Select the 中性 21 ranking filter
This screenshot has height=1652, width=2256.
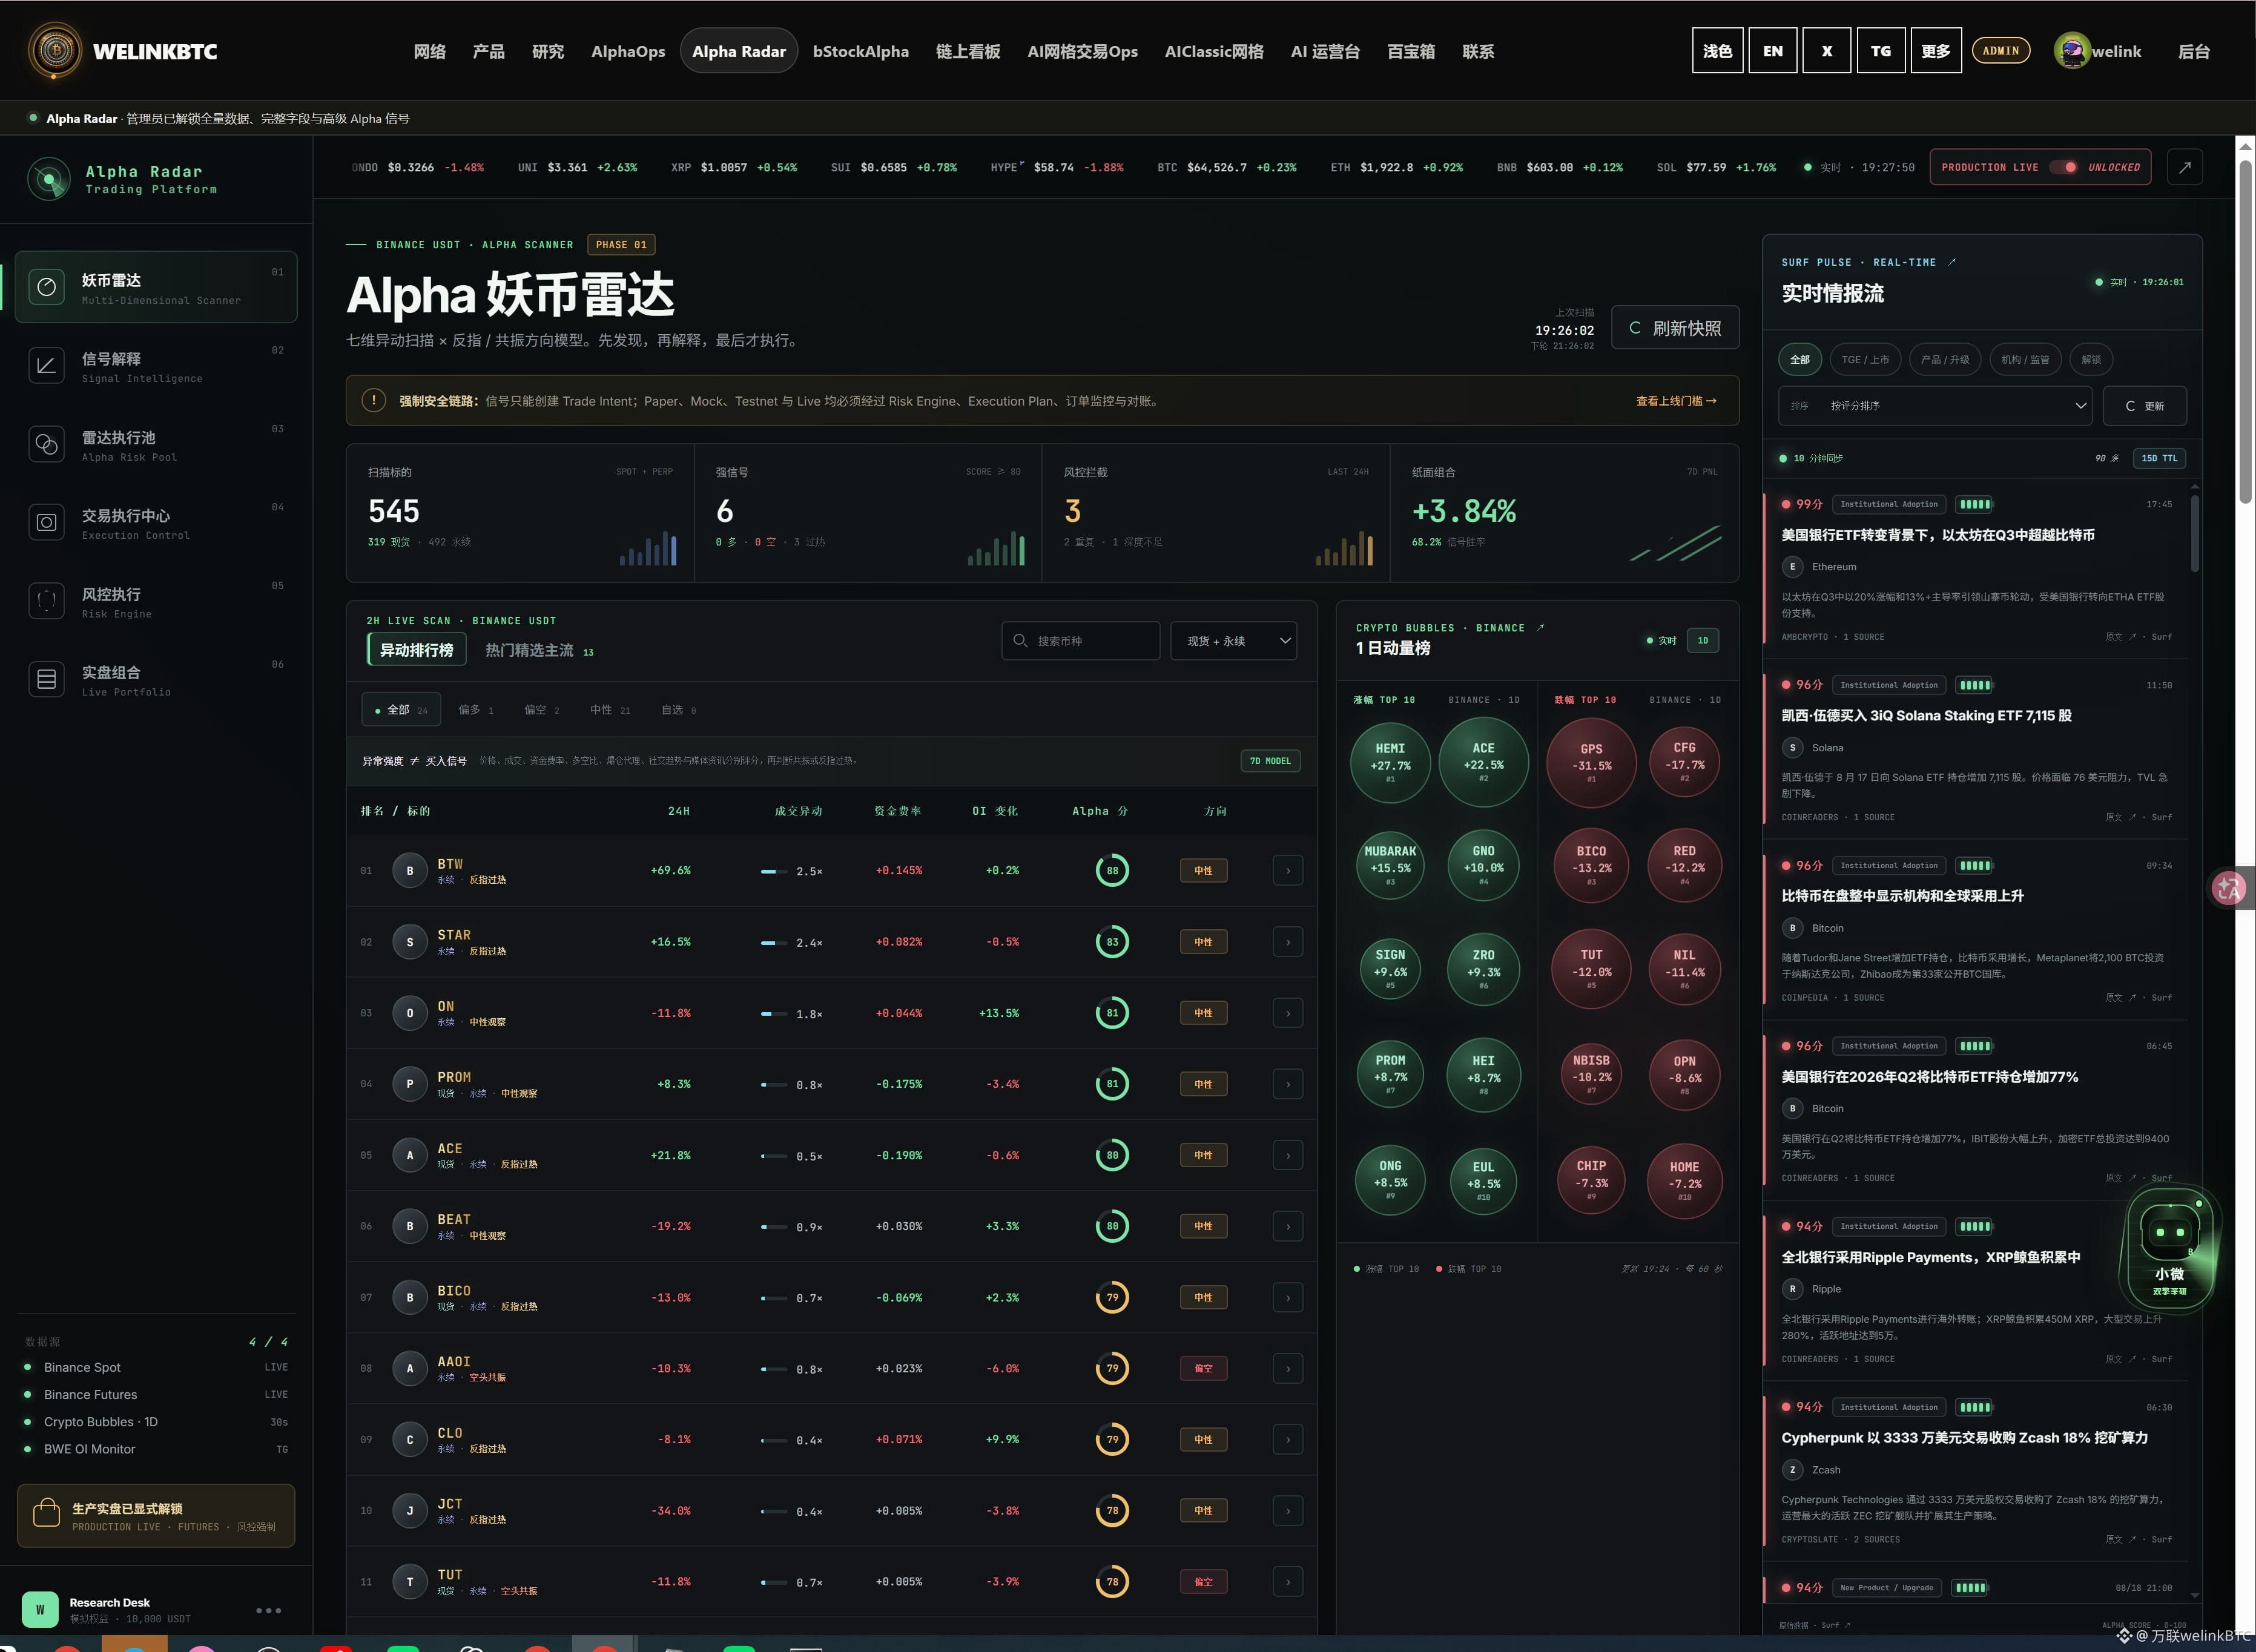610,710
